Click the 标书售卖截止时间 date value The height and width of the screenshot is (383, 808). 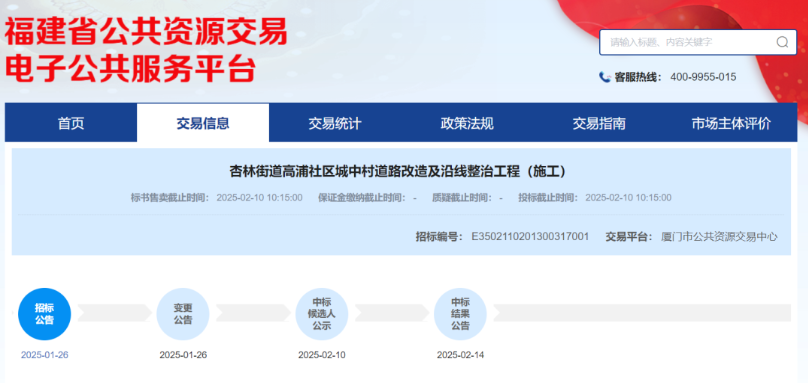(259, 198)
